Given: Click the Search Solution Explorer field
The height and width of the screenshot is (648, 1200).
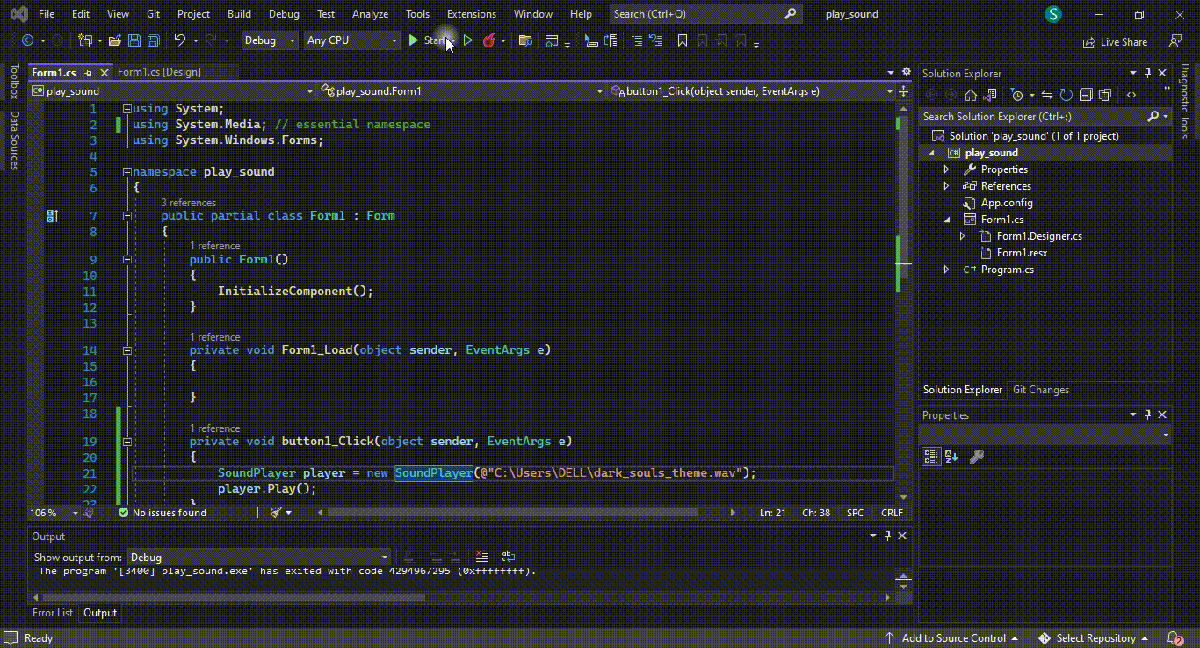Looking at the screenshot, I should 1030,117.
